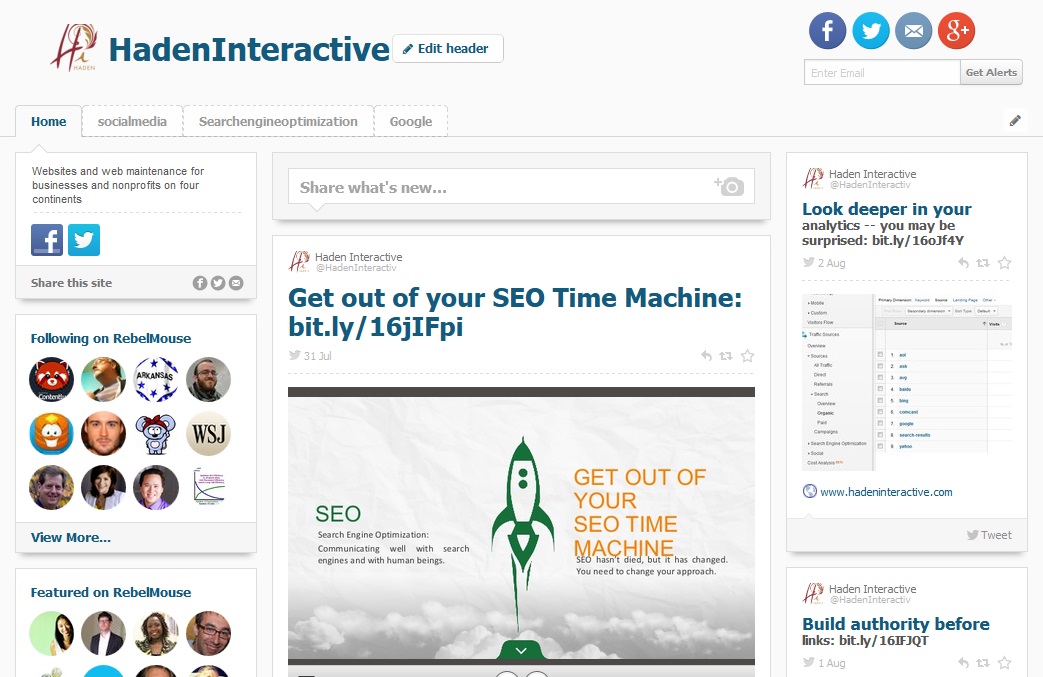Click the mouse mascot avatar in Following

(156, 434)
